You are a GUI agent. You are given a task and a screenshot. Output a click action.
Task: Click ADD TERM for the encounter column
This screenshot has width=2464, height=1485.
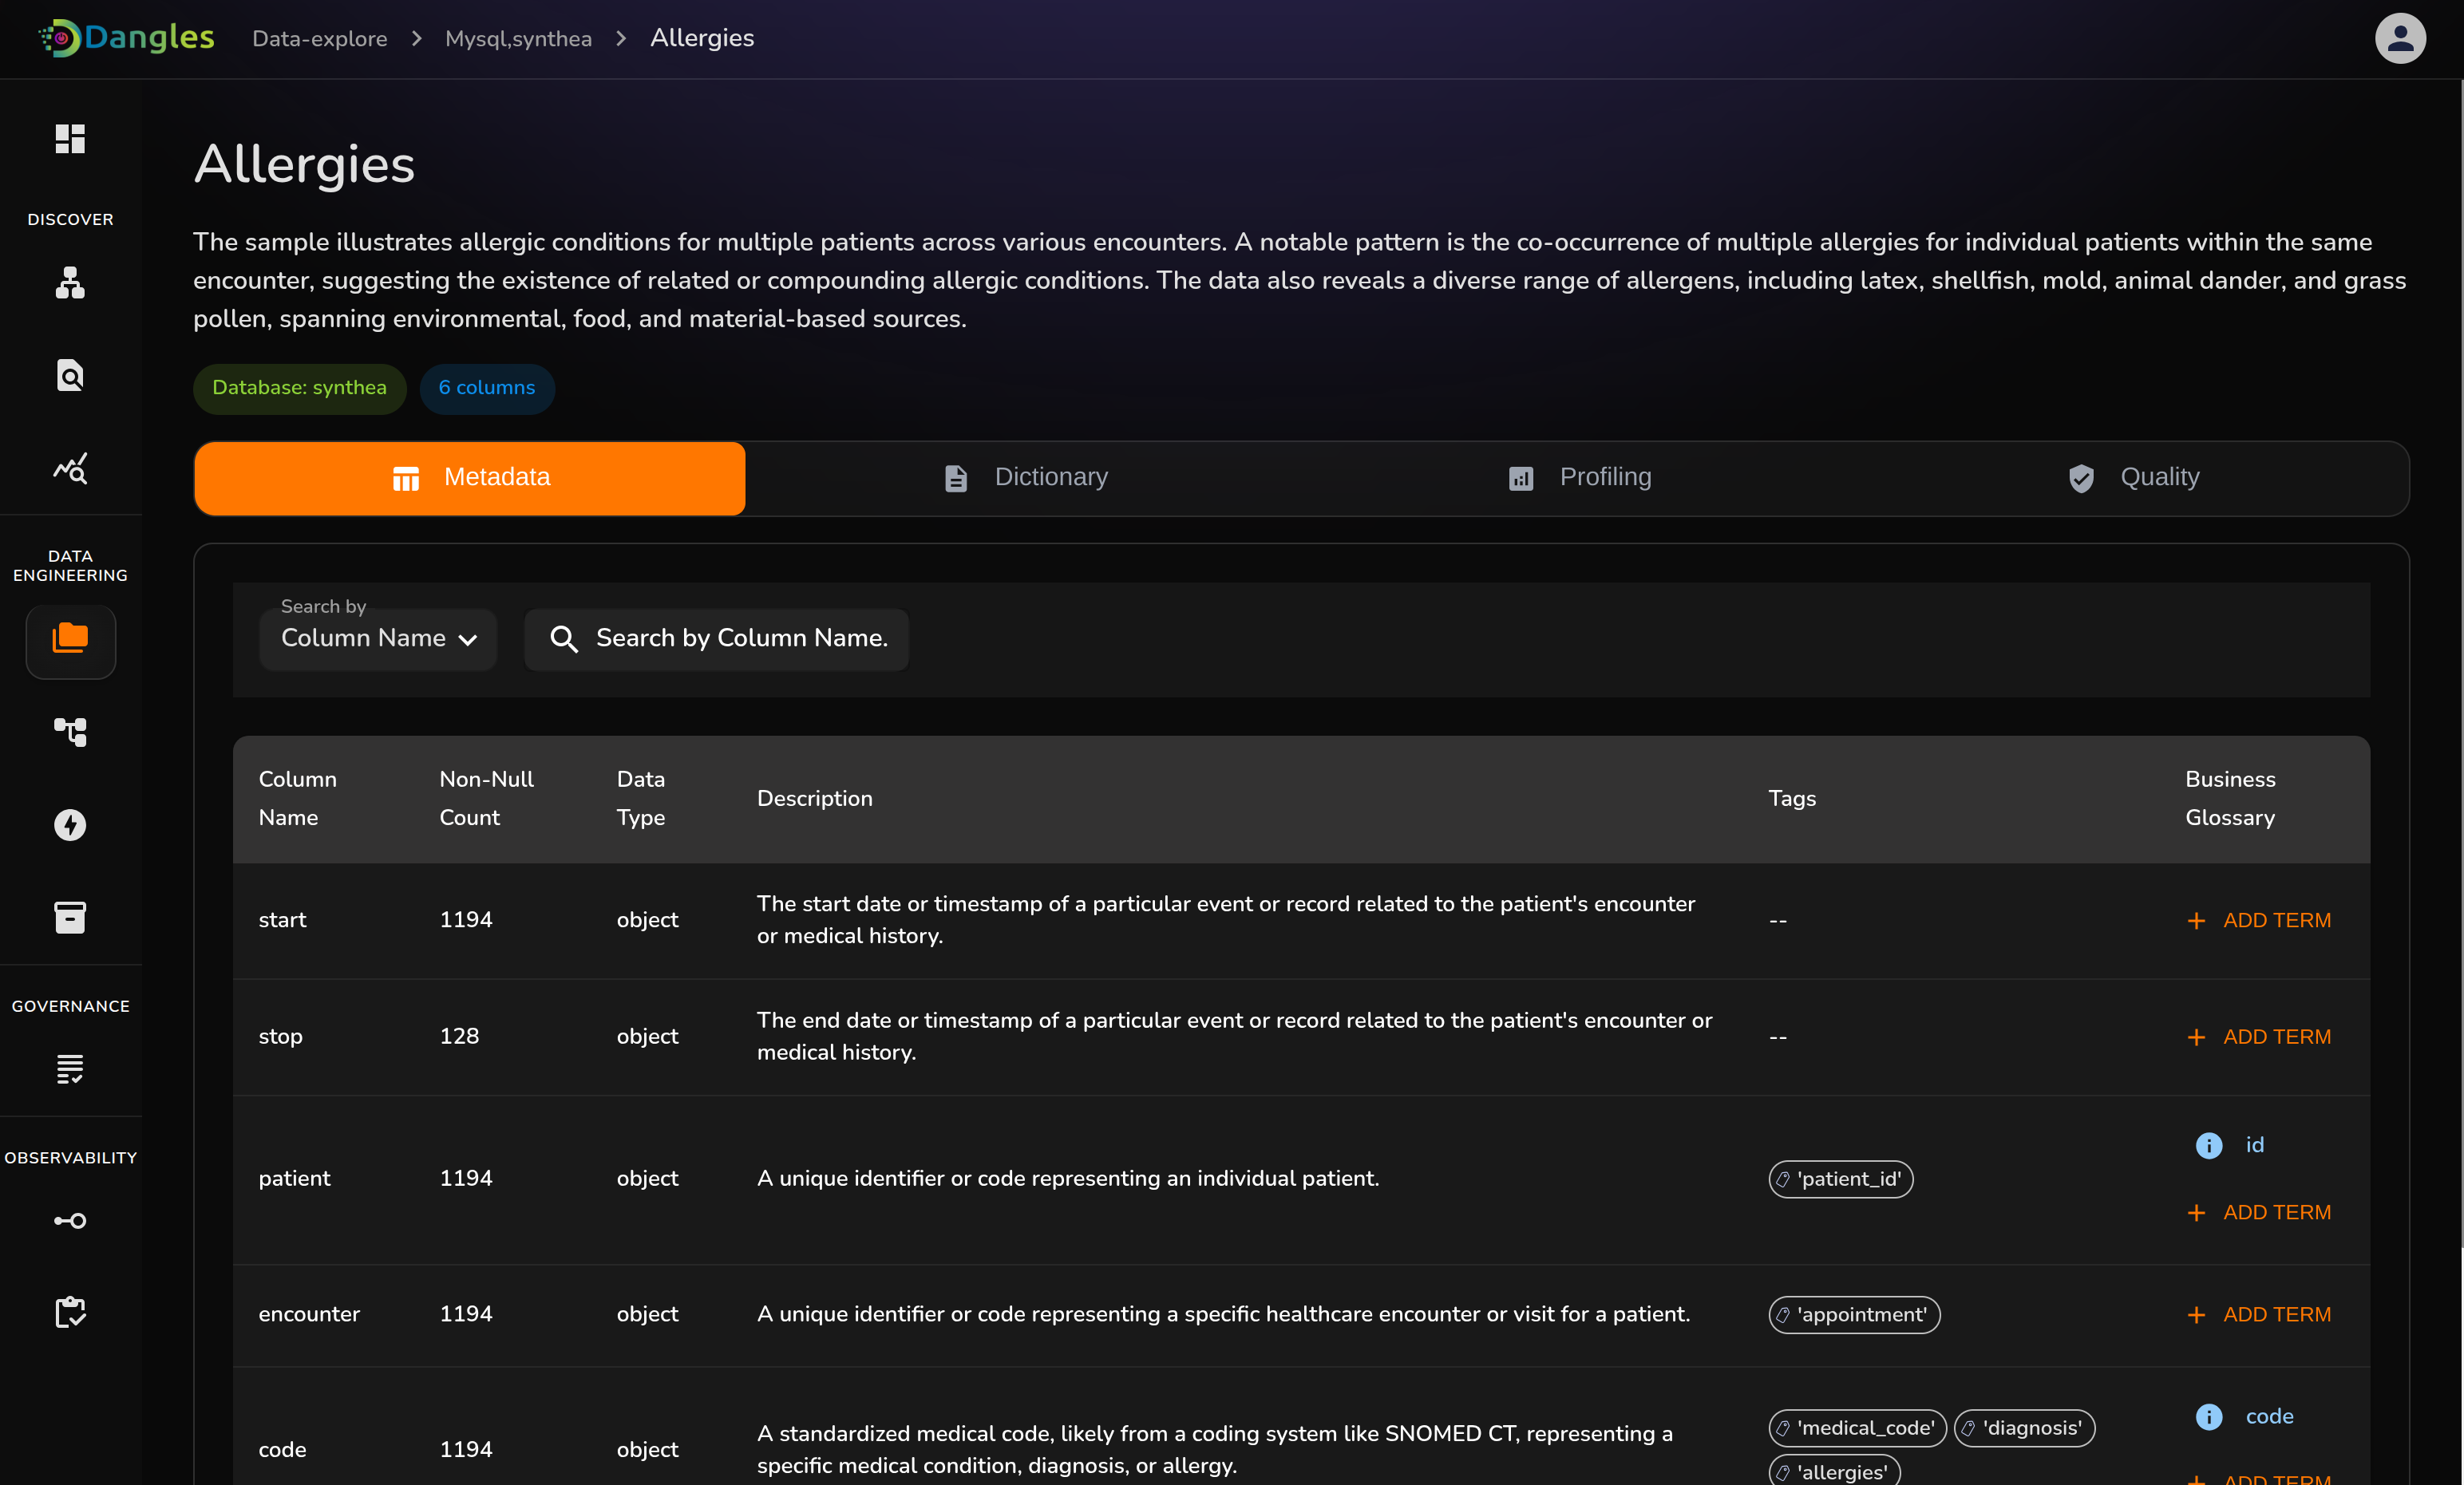click(x=2259, y=1314)
